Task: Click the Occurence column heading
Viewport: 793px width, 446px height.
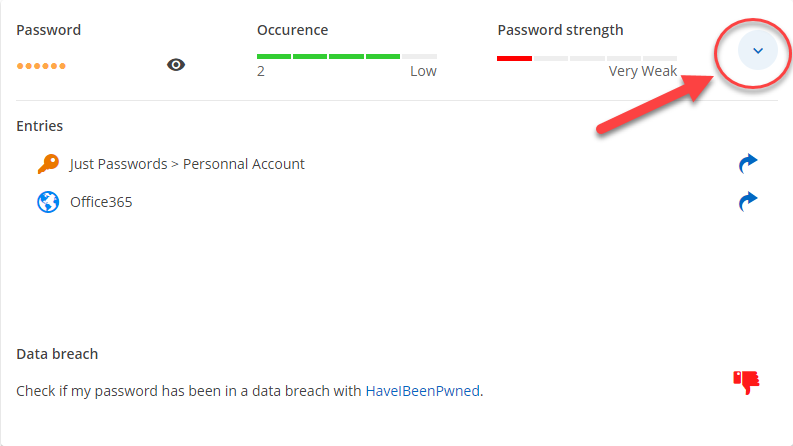Action: [x=292, y=30]
